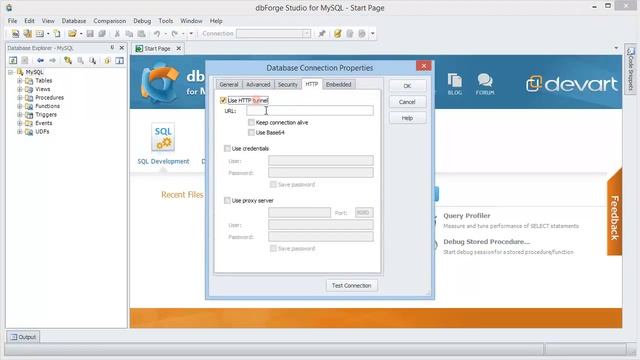
Task: Expand the Functions node in Database Explorer
Action: (x=19, y=106)
